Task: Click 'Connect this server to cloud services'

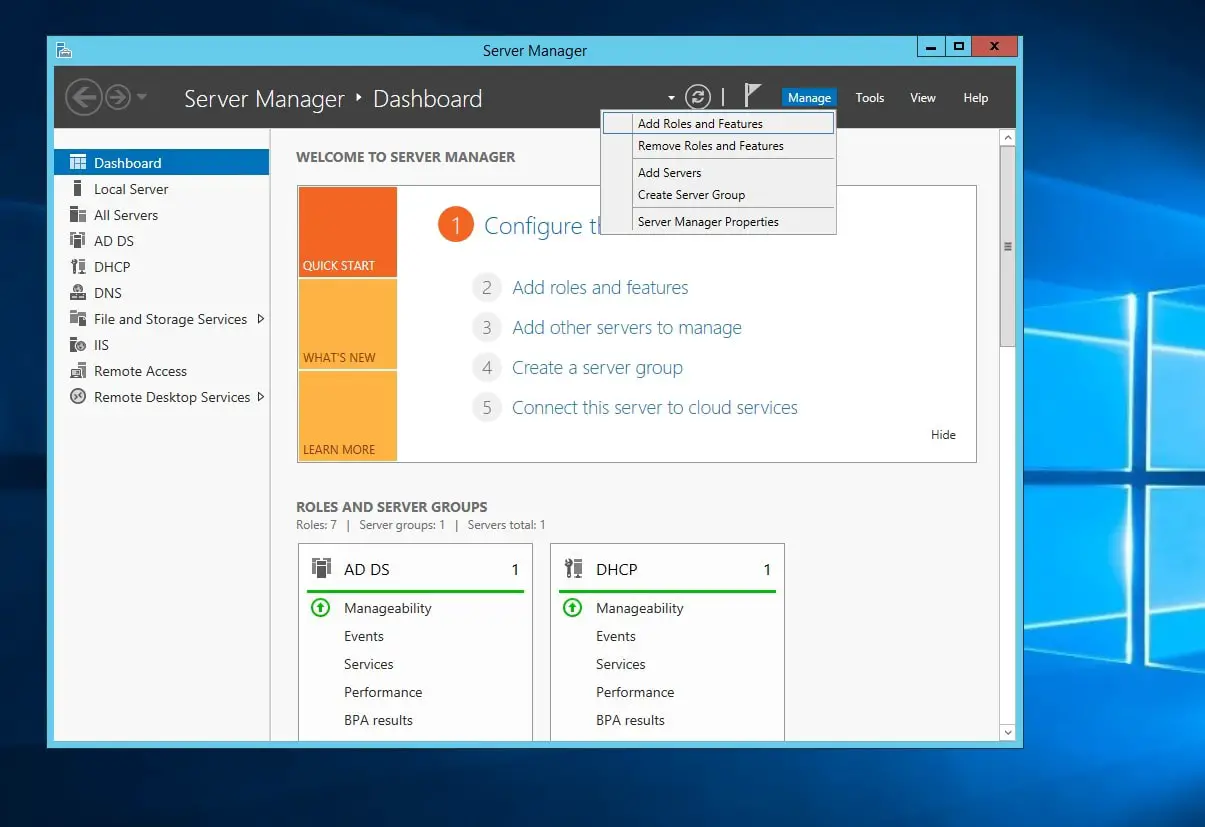Action: [655, 407]
